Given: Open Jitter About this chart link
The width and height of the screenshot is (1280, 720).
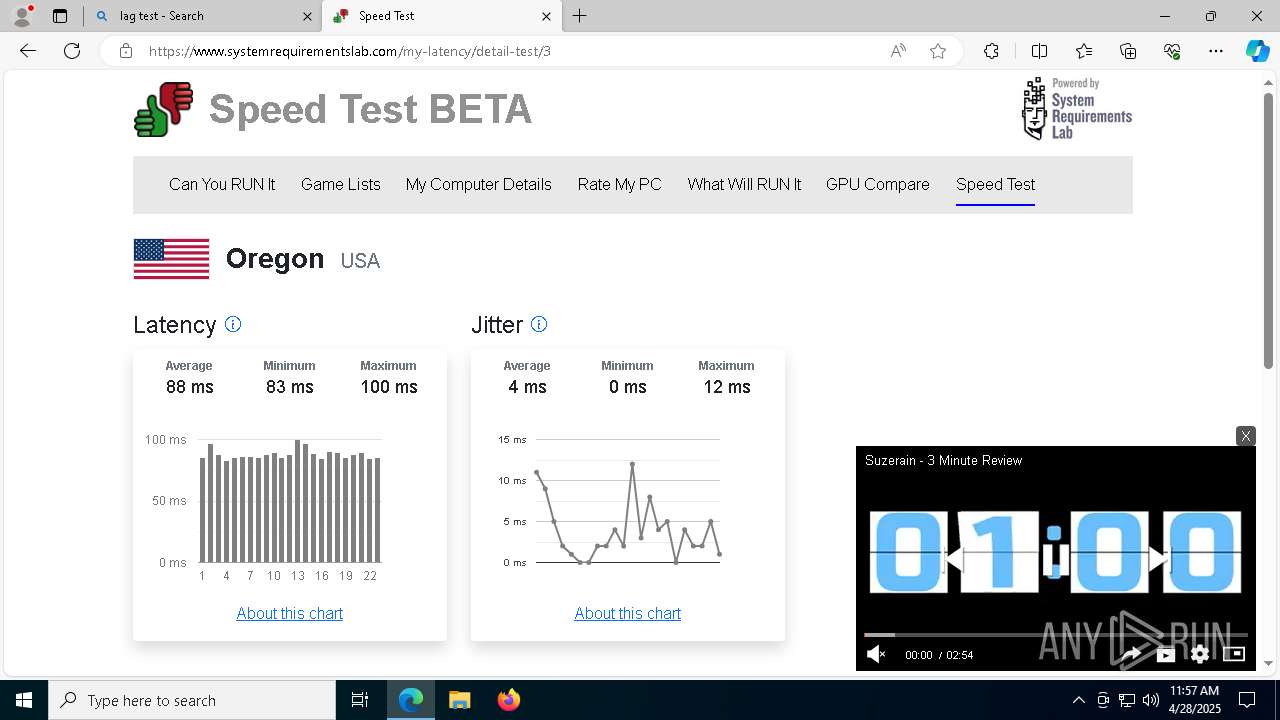Looking at the screenshot, I should [x=628, y=613].
